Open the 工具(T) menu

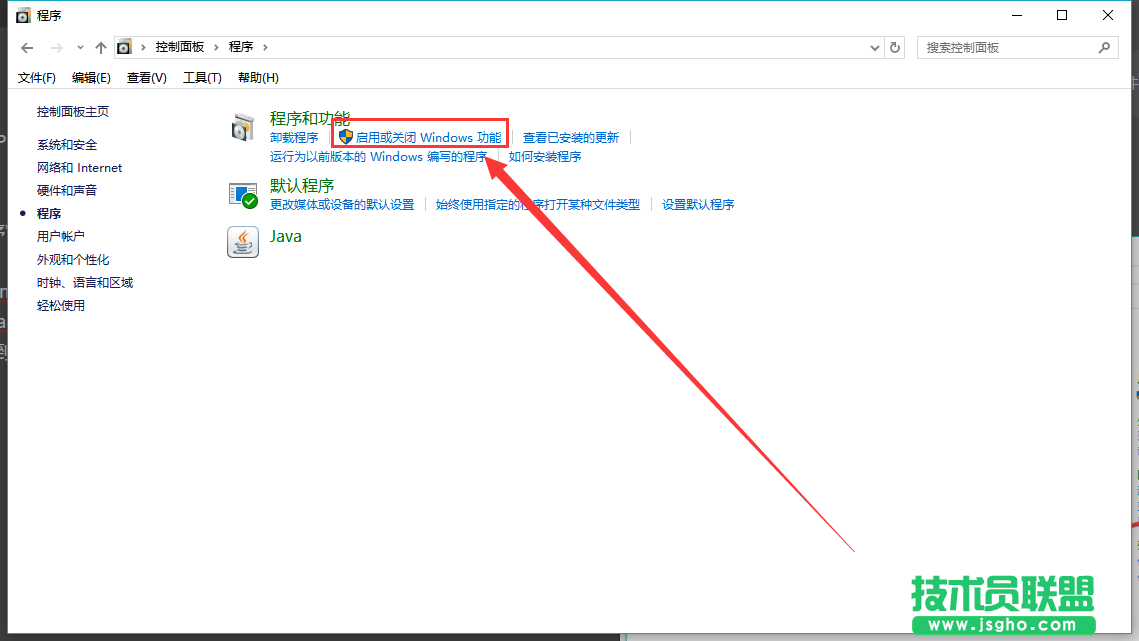202,77
